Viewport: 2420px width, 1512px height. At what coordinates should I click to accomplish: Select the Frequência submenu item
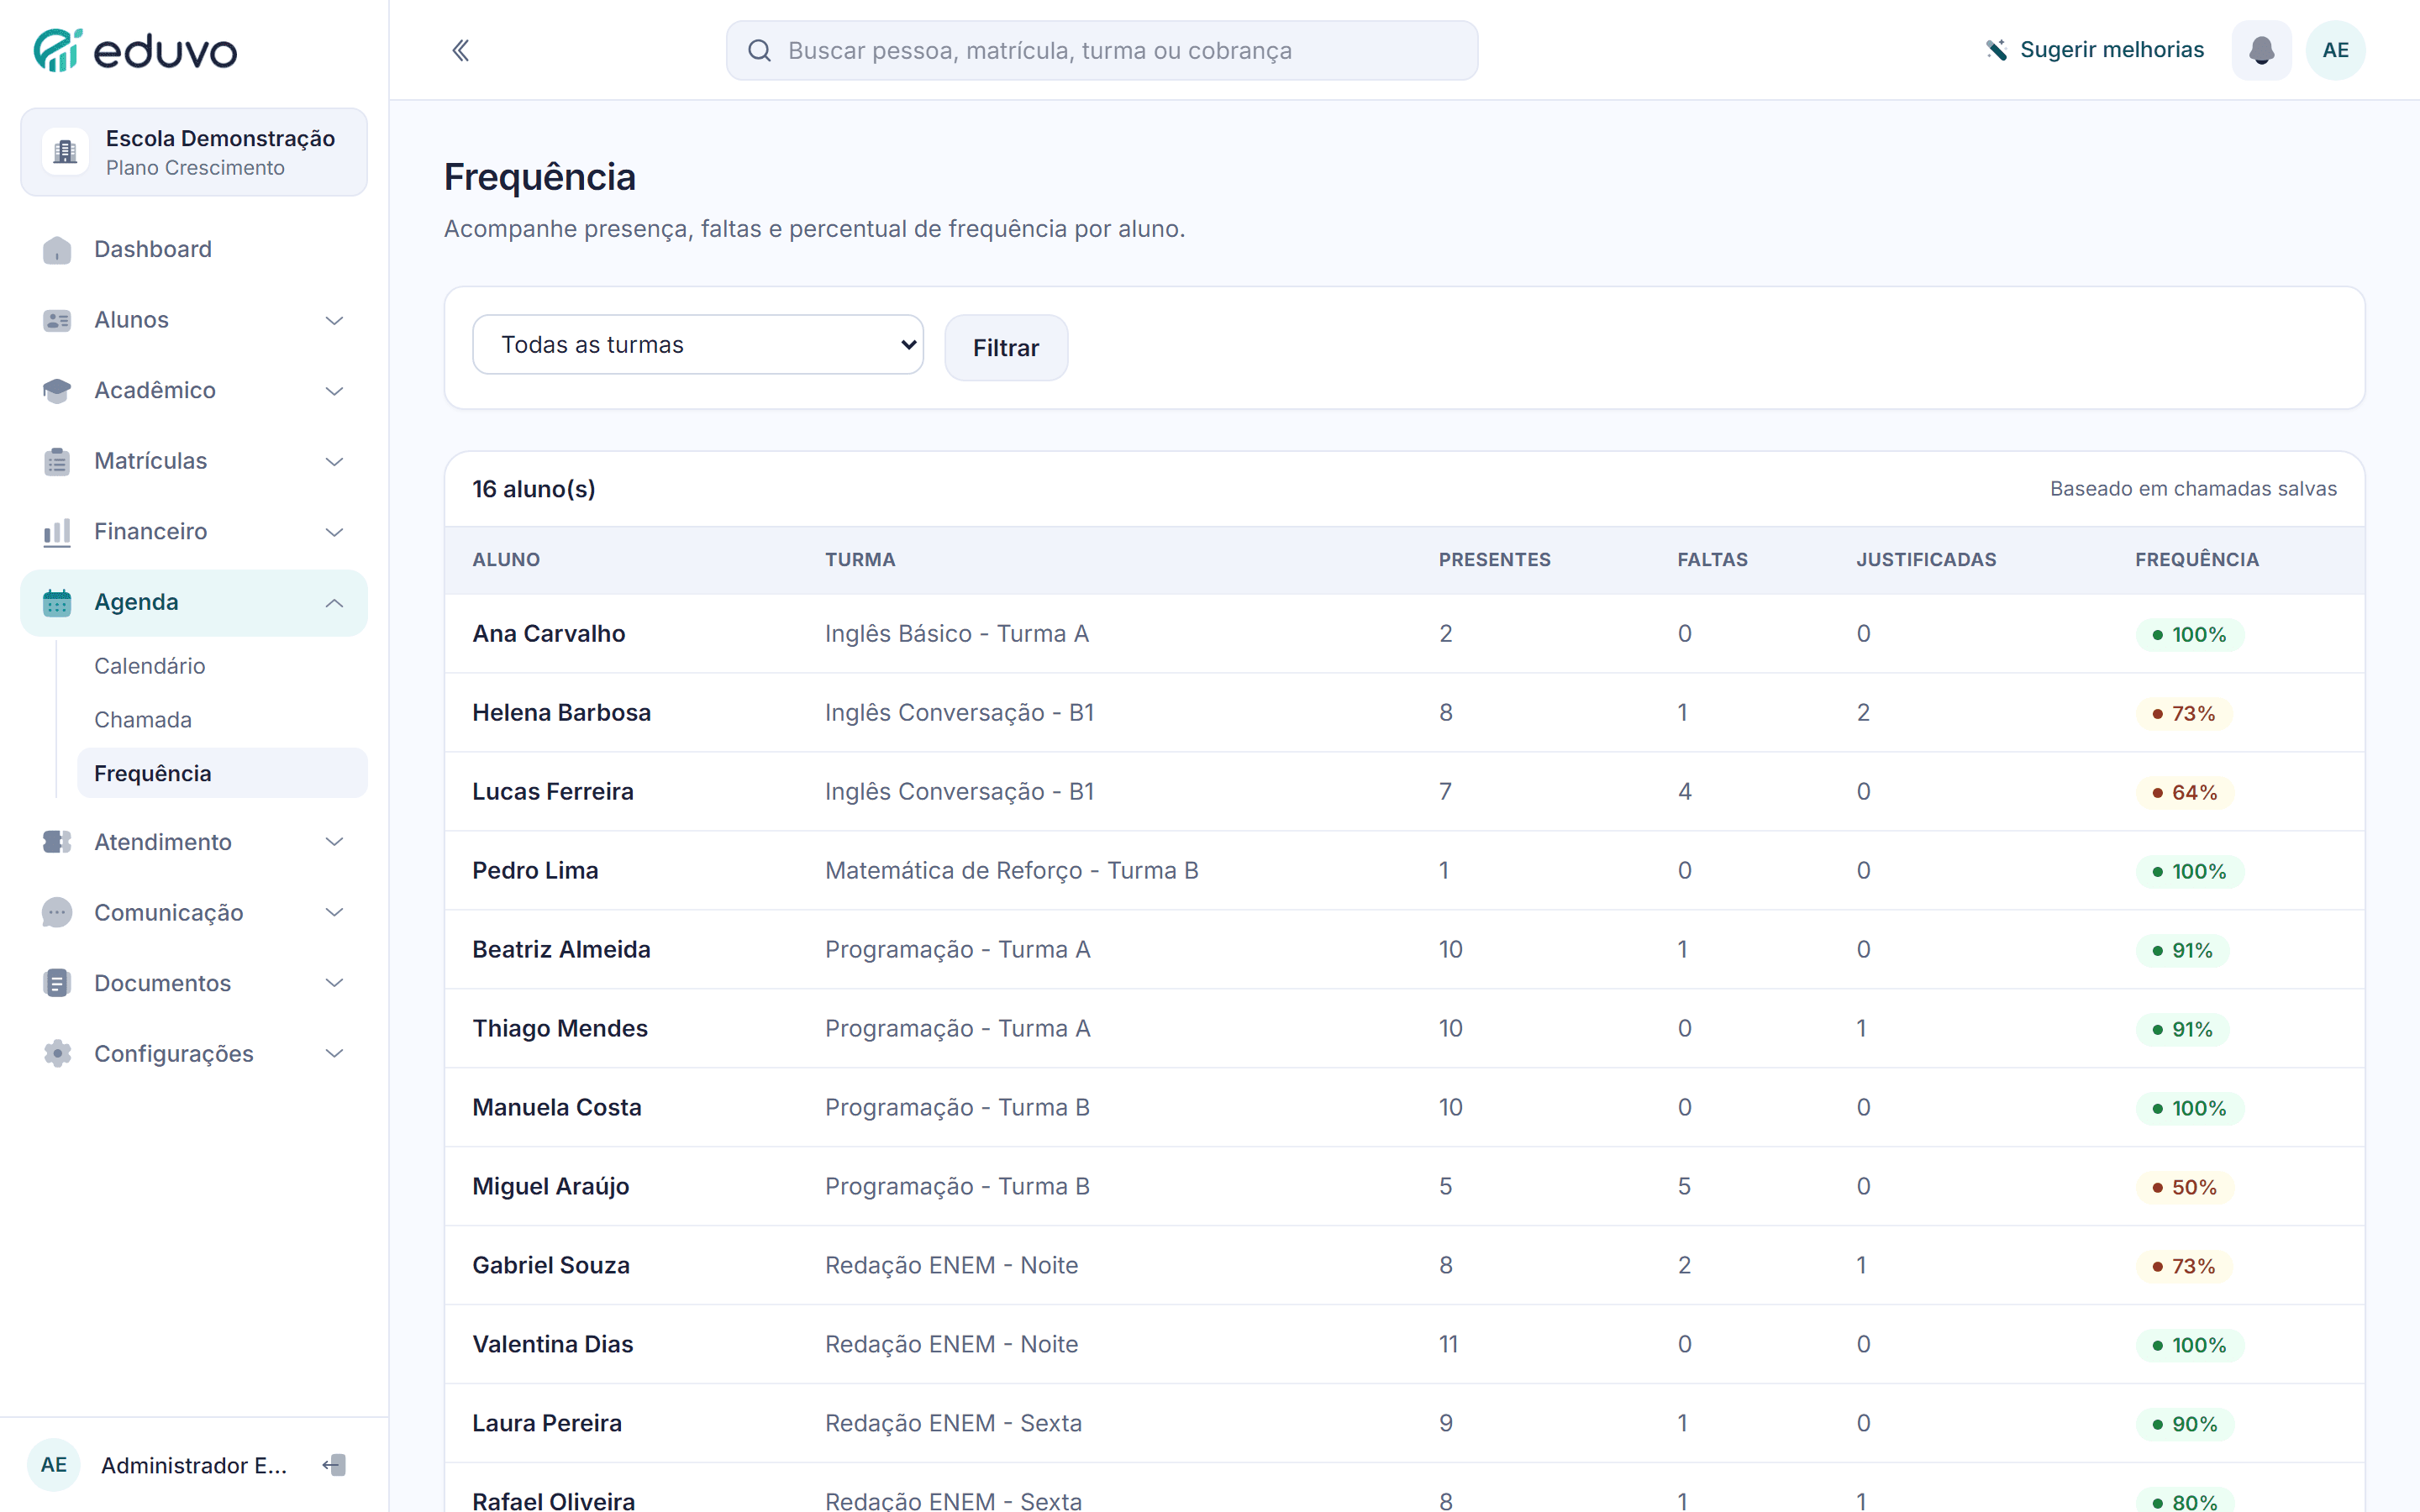222,773
